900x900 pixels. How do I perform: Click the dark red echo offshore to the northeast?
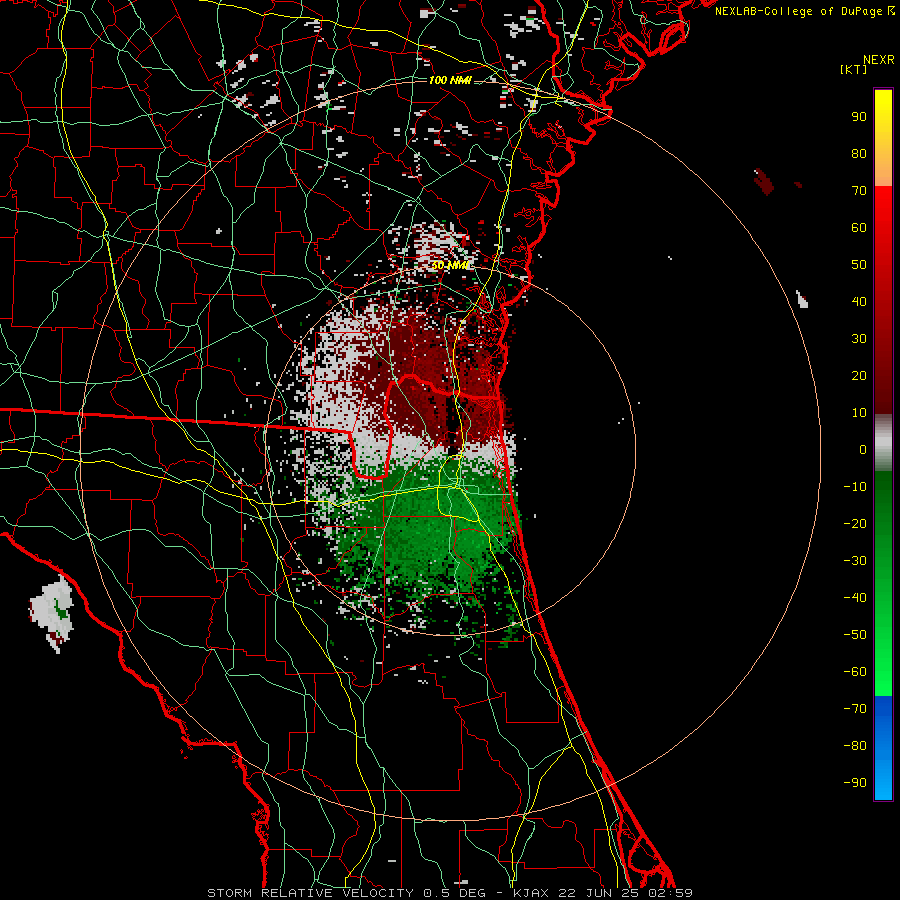763,181
